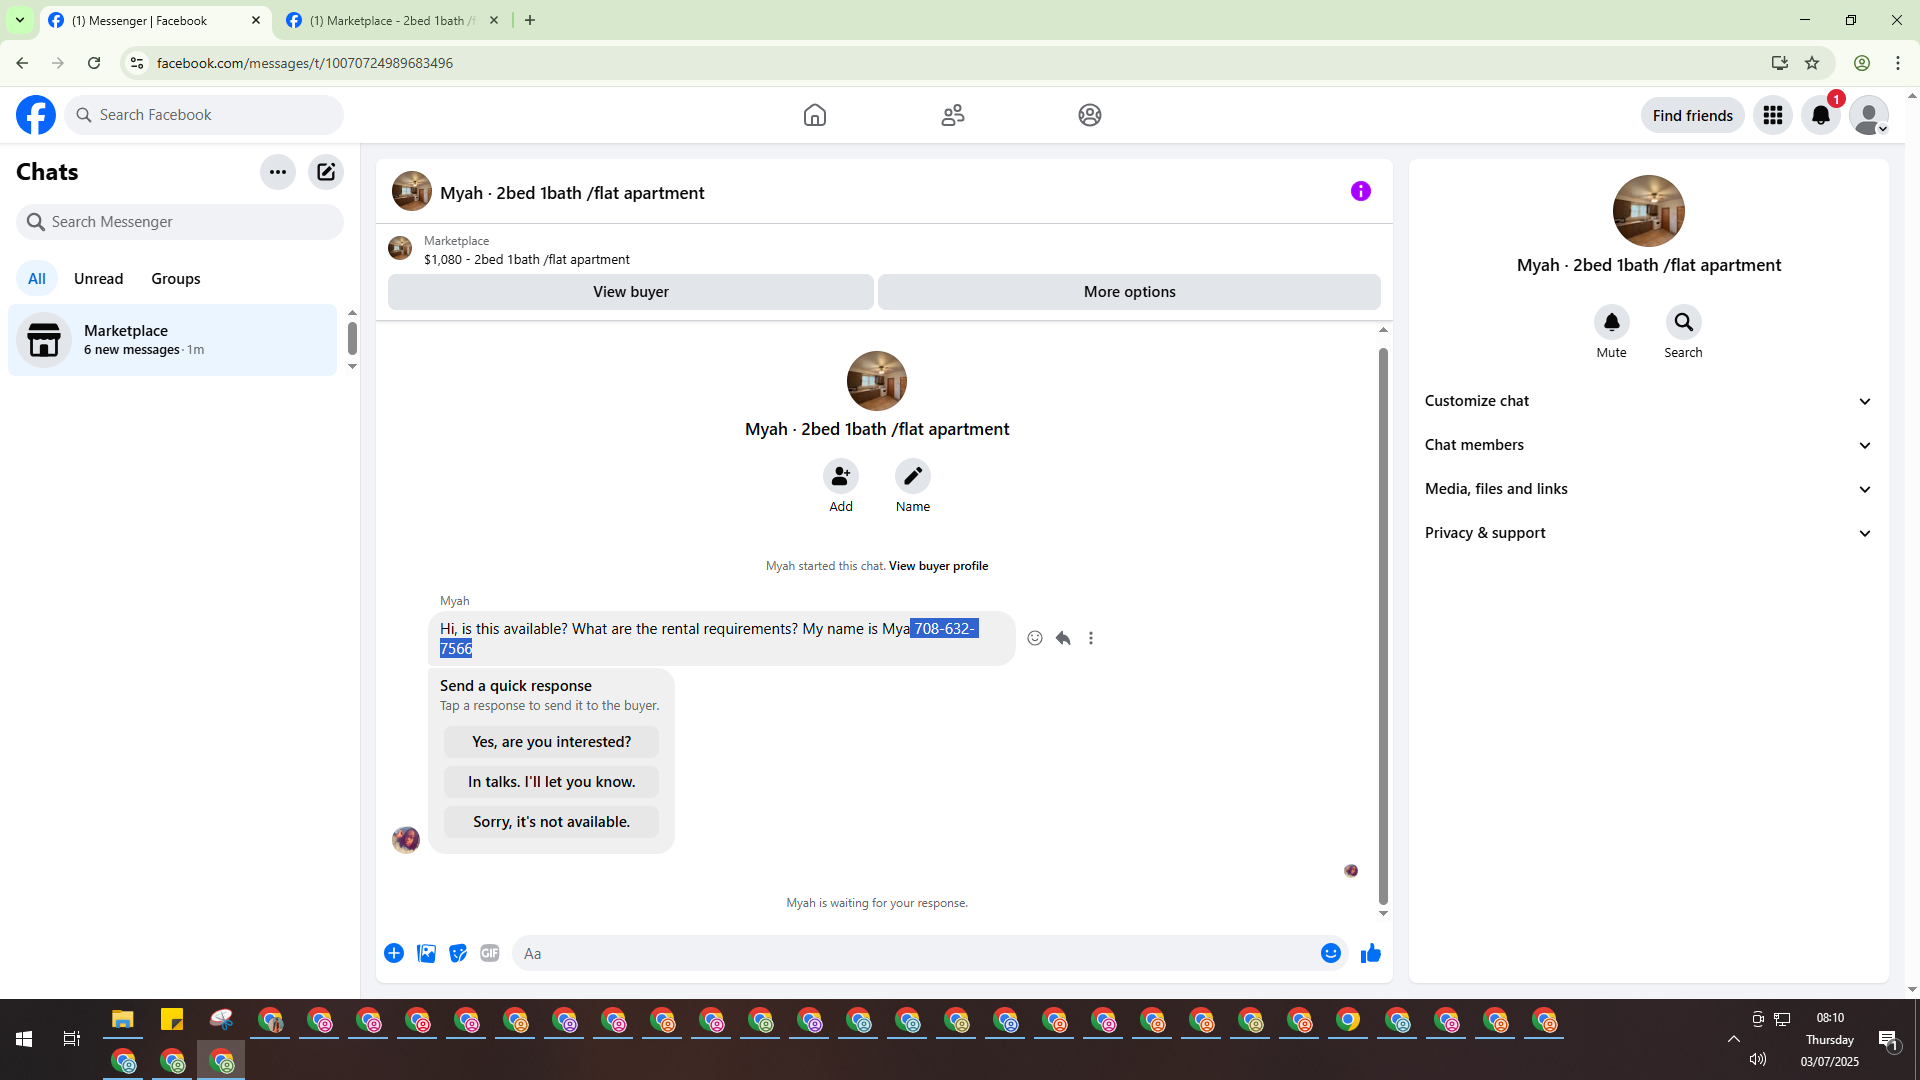Click the attach photo icon
1920x1080 pixels.
tap(426, 953)
